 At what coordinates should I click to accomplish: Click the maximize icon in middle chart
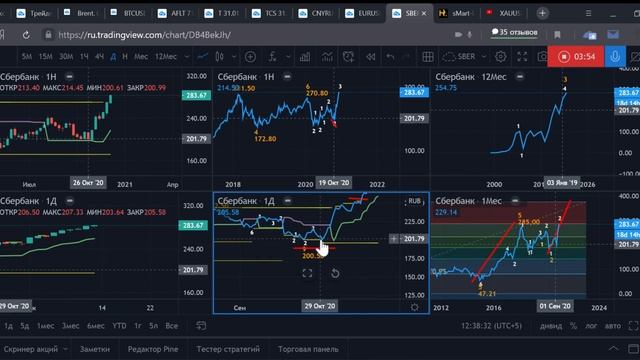pyautogui.click(x=307, y=273)
